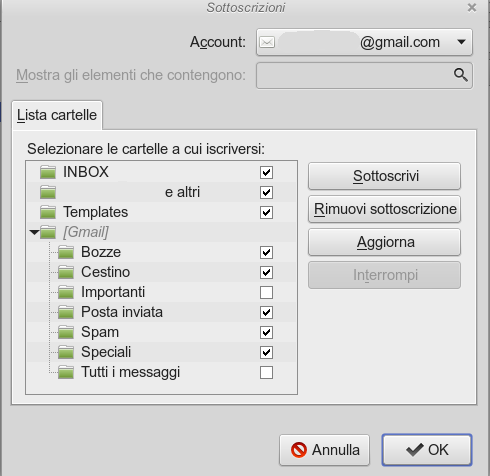Select the Posta inviata folder row
The image size is (490, 476).
(161, 312)
